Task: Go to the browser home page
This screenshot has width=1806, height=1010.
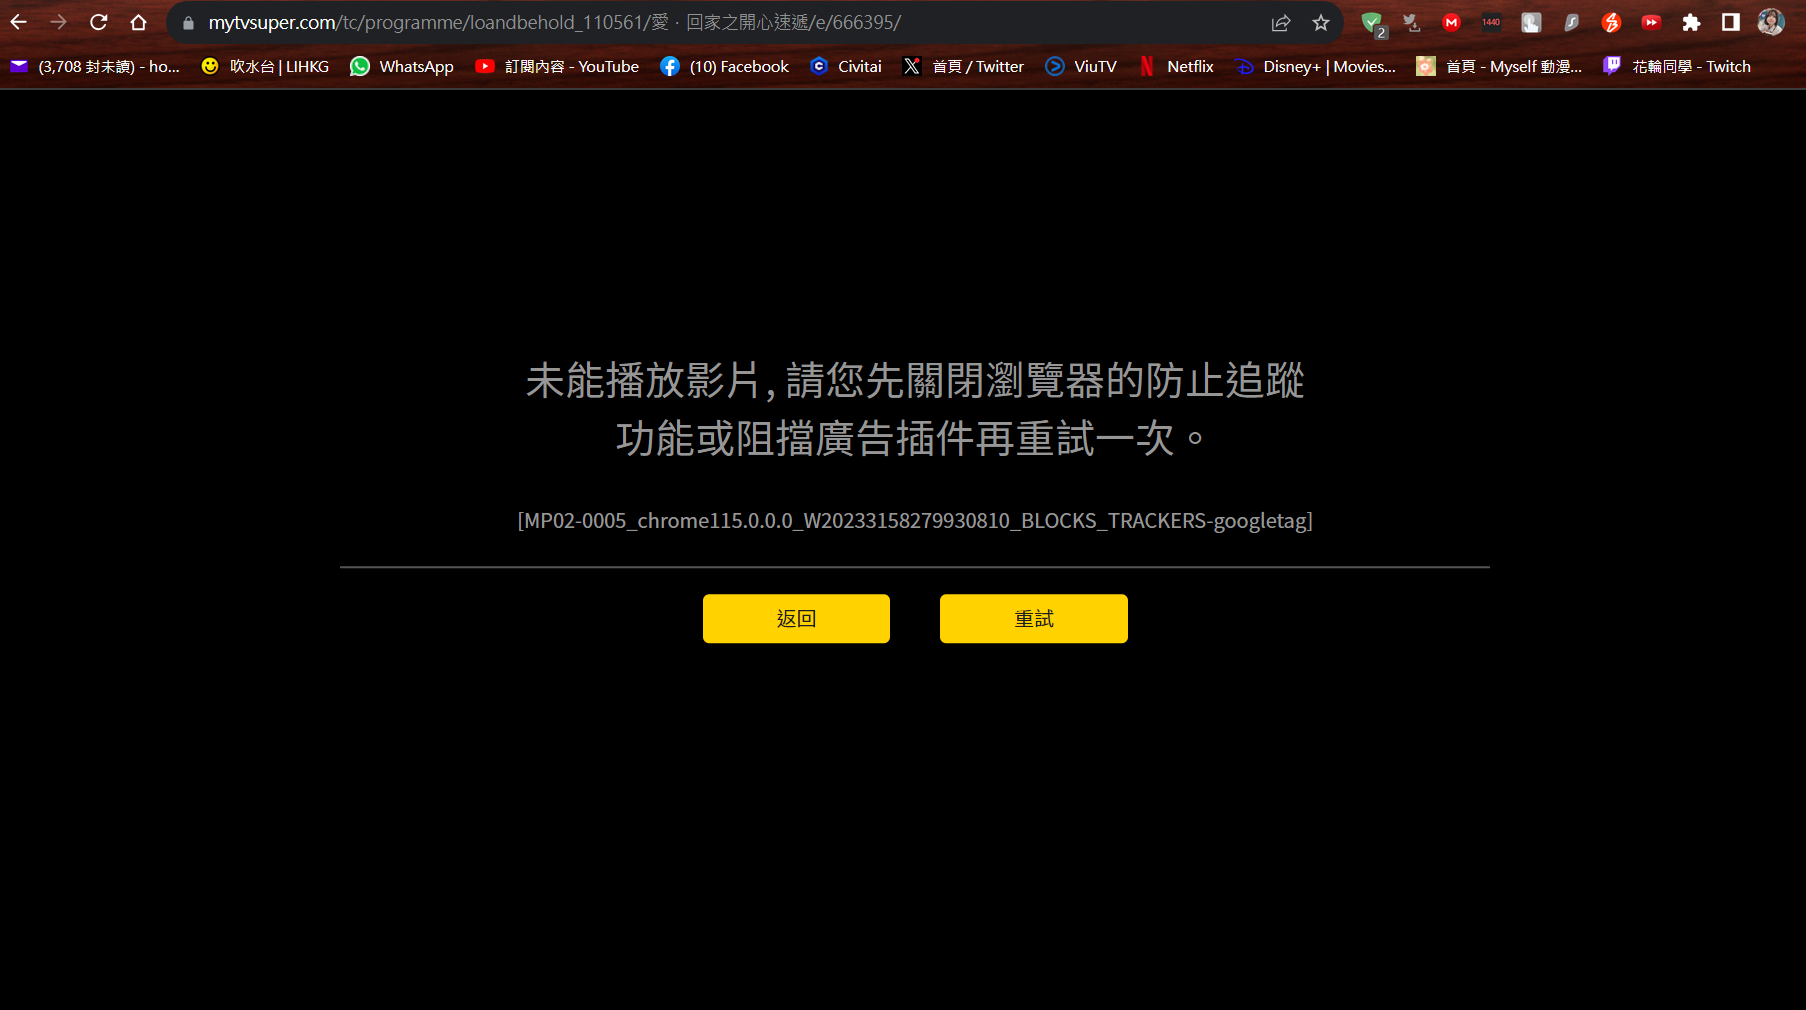Action: [139, 22]
